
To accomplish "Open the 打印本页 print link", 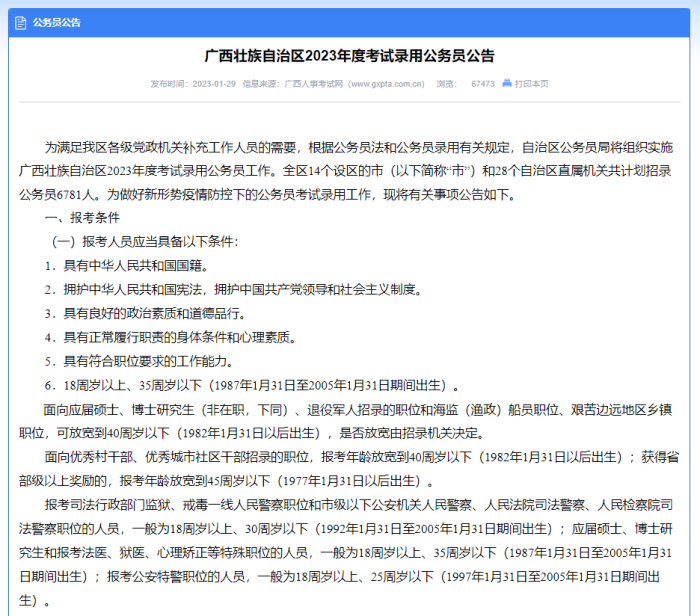I will tap(531, 84).
